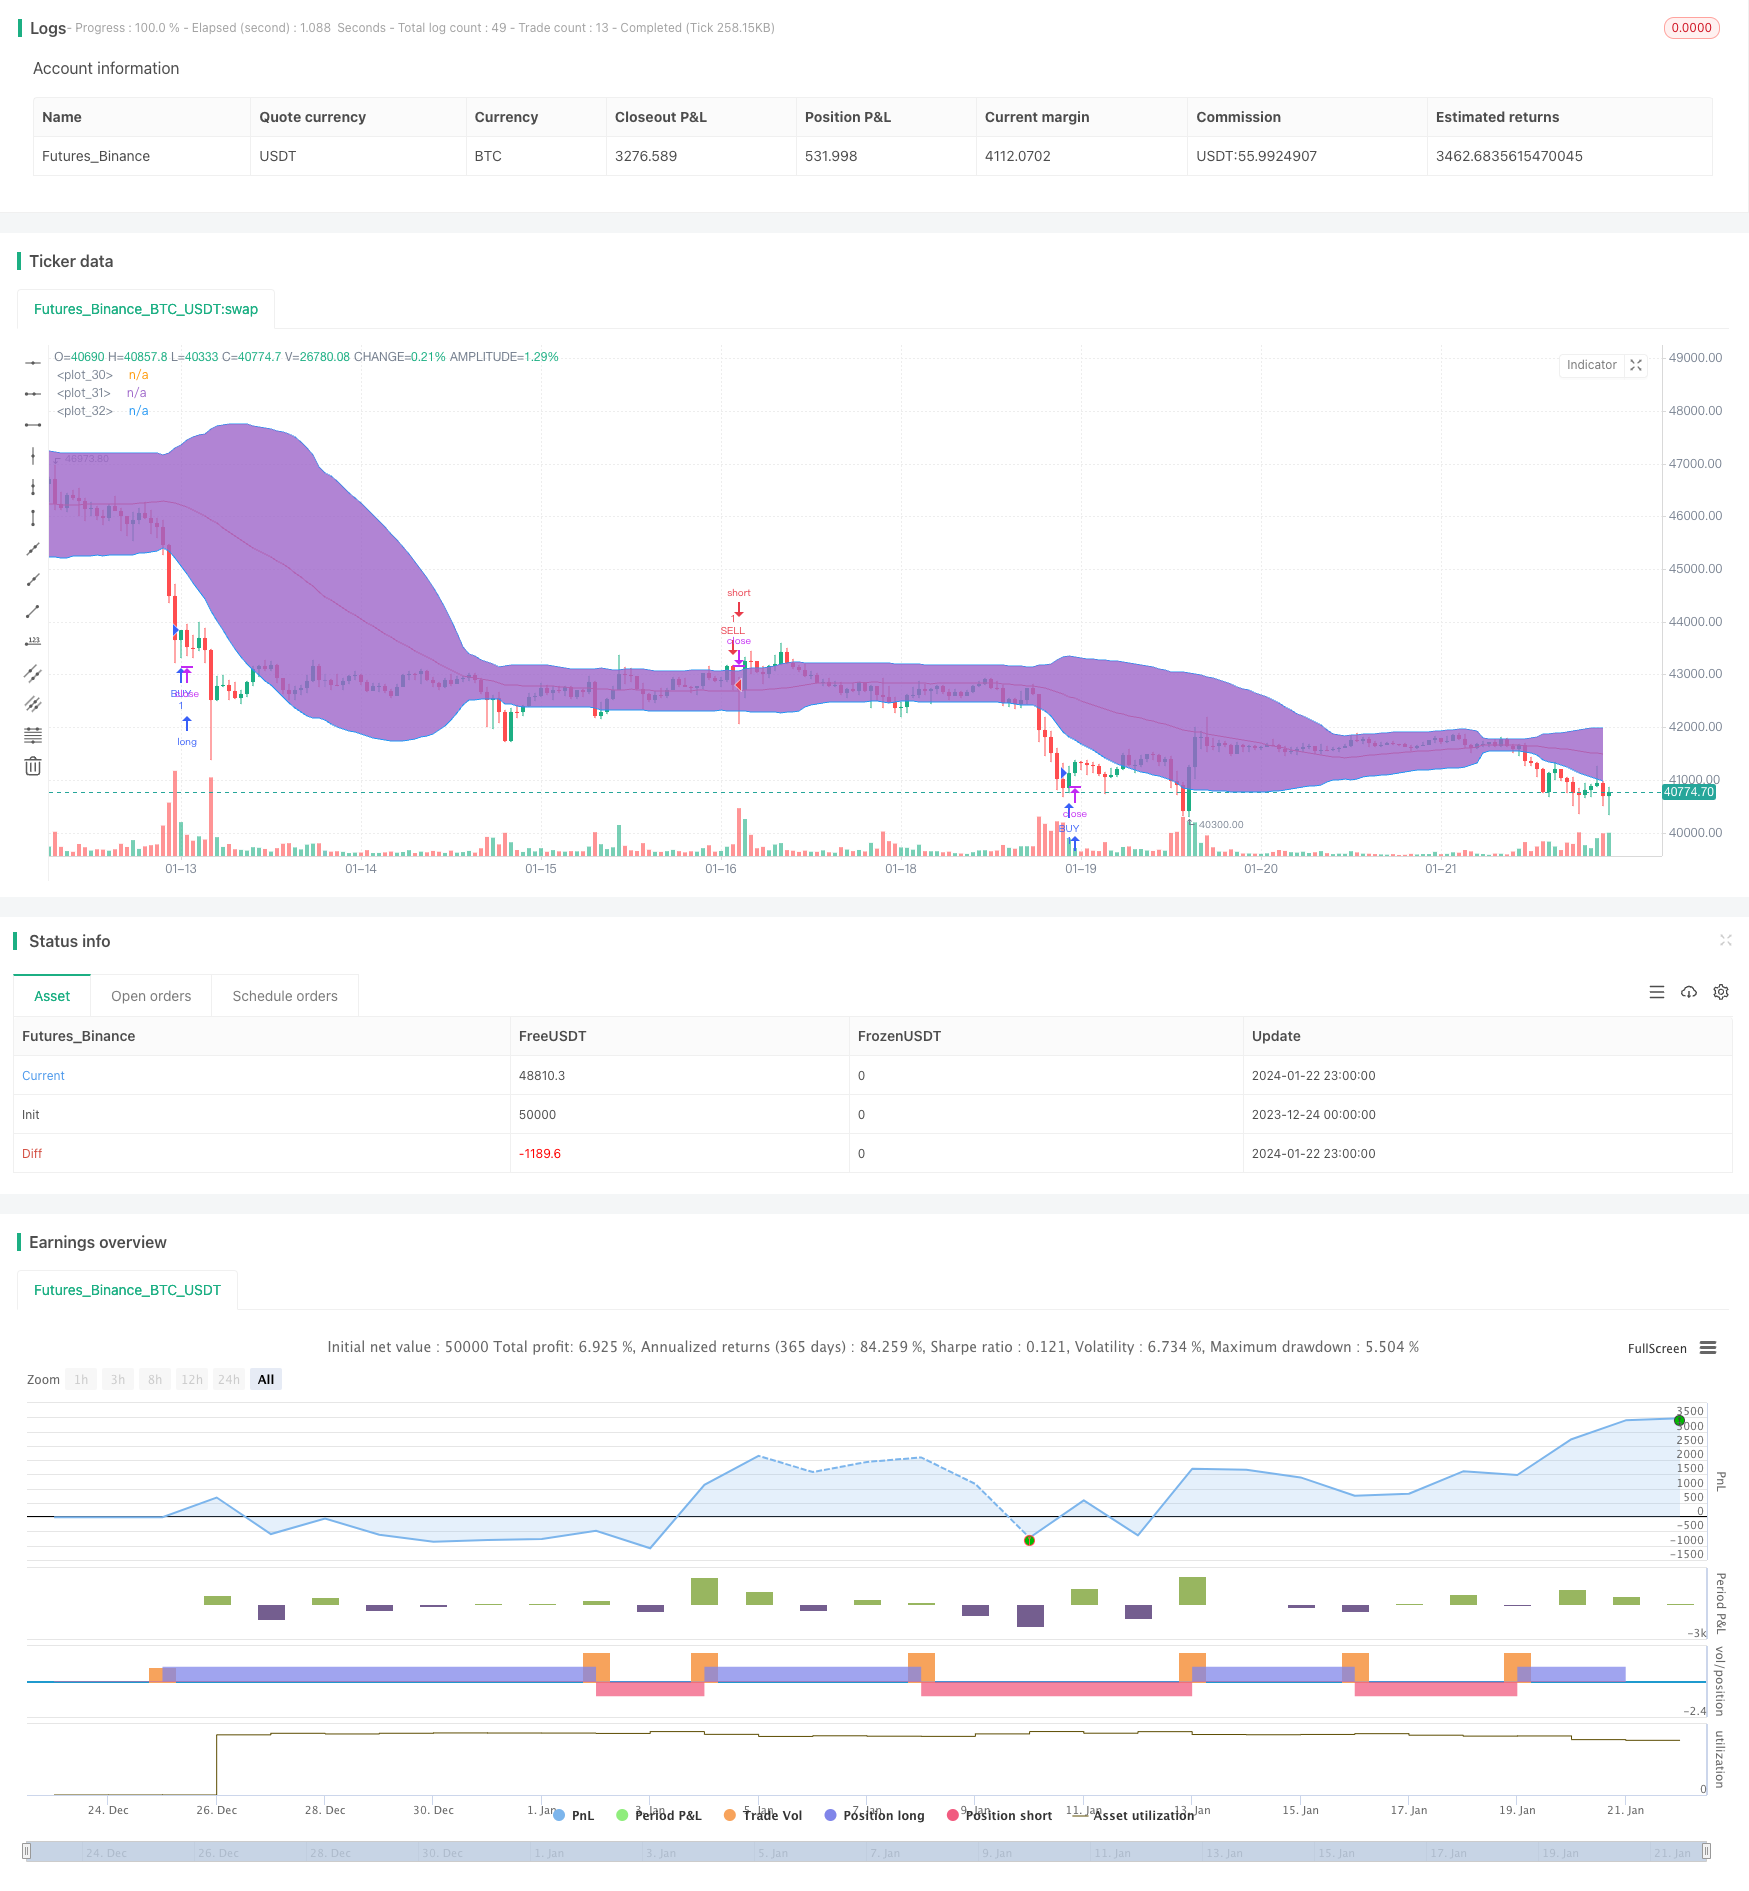Click the Diff row label in asset table
This screenshot has height=1891, width=1749.
32,1154
